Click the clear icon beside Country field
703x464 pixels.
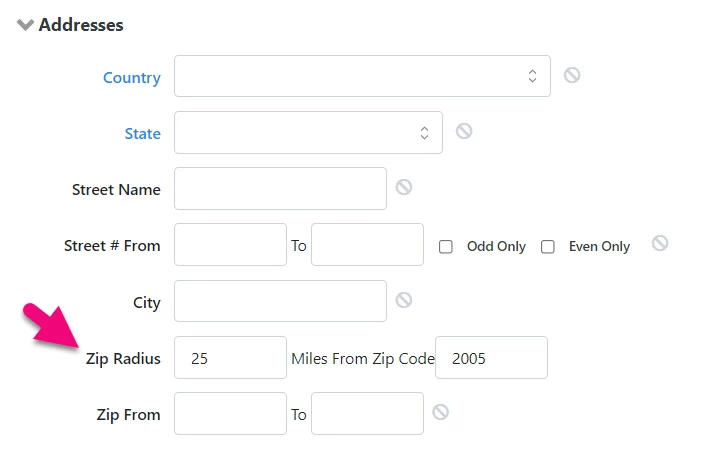pos(572,75)
